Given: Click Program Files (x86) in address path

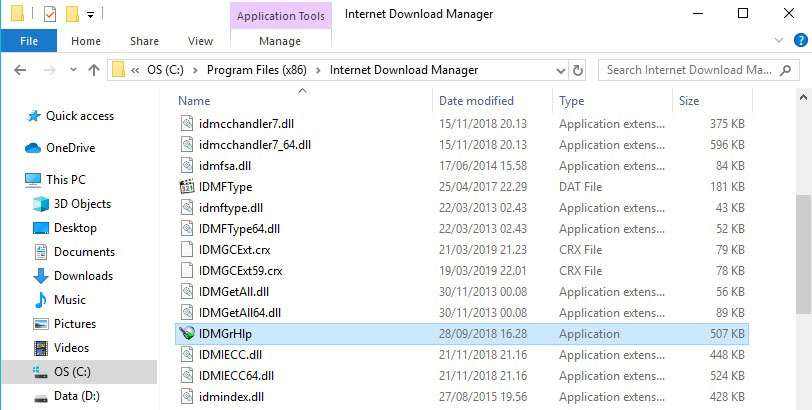Looking at the screenshot, I should coord(257,70).
